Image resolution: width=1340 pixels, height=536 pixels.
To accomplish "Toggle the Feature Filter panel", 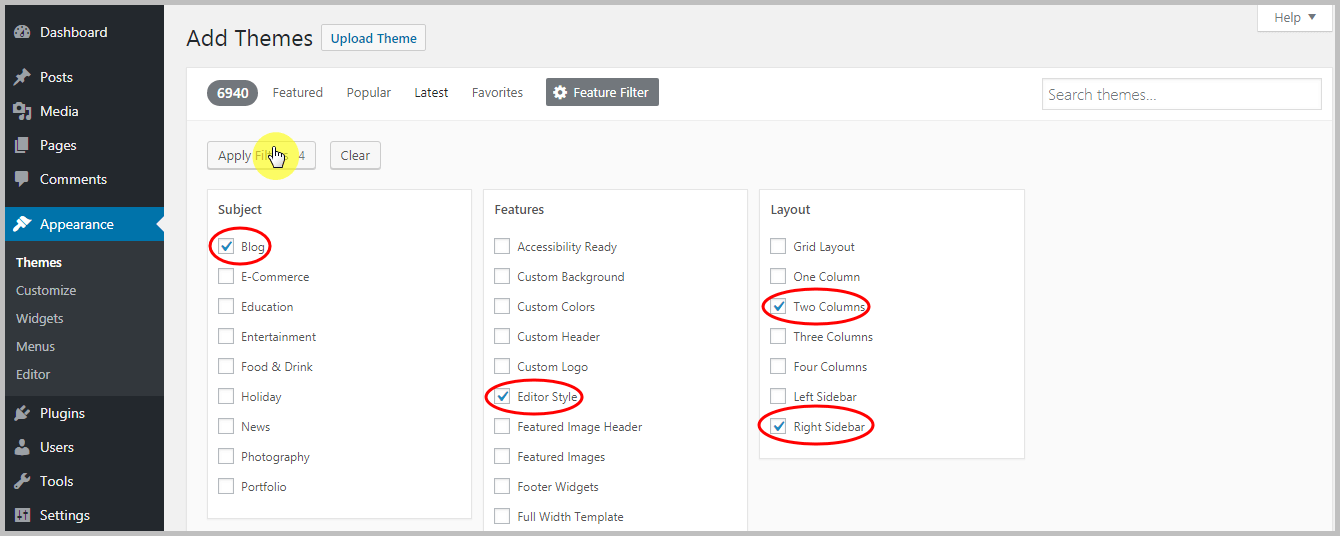I will pos(602,93).
